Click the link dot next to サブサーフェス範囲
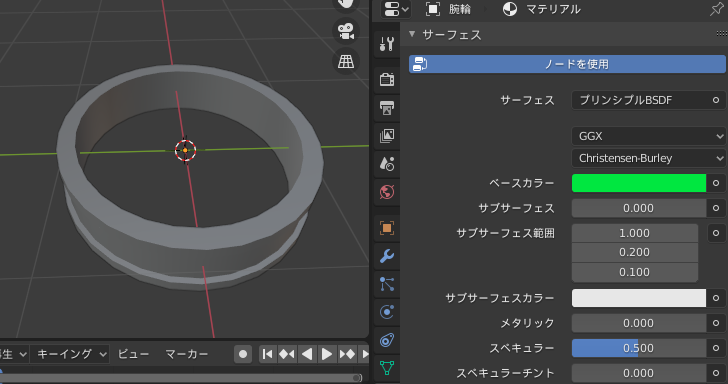This screenshot has width=728, height=384. click(716, 233)
